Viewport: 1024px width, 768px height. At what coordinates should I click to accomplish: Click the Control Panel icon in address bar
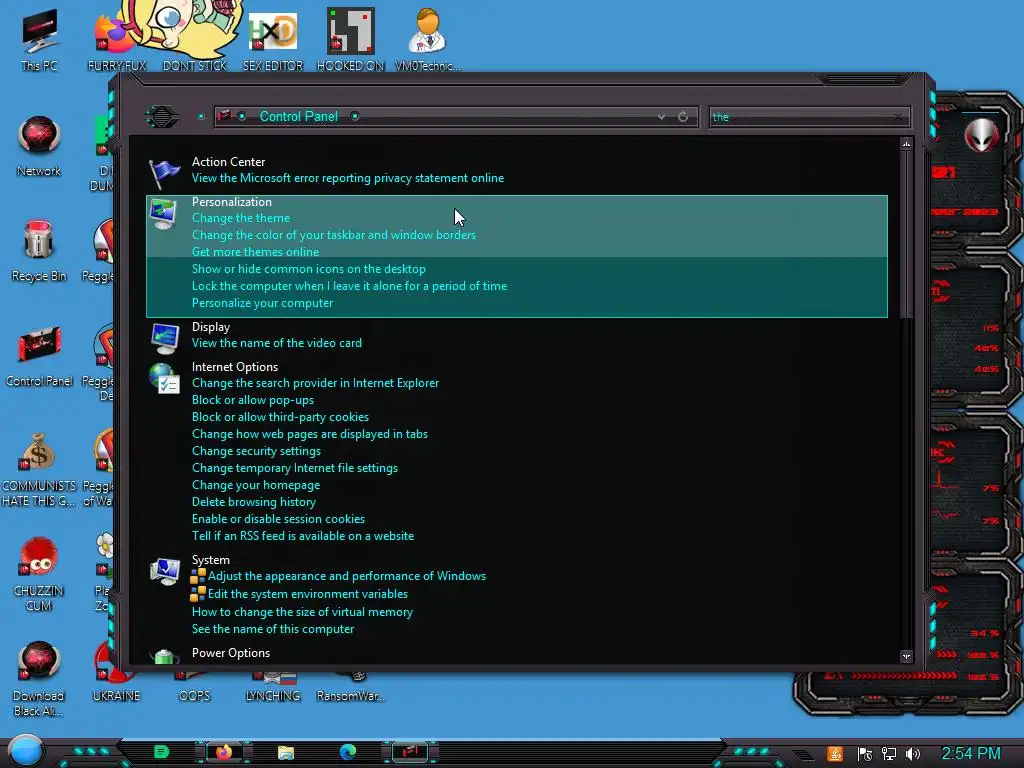pyautogui.click(x=224, y=116)
